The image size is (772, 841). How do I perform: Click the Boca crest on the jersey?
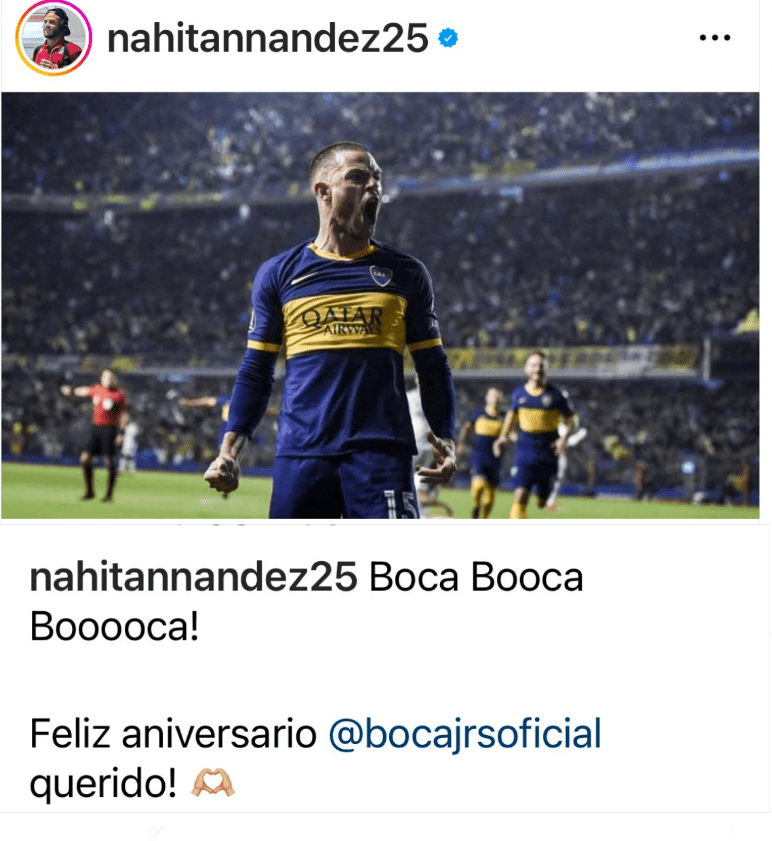point(380,275)
